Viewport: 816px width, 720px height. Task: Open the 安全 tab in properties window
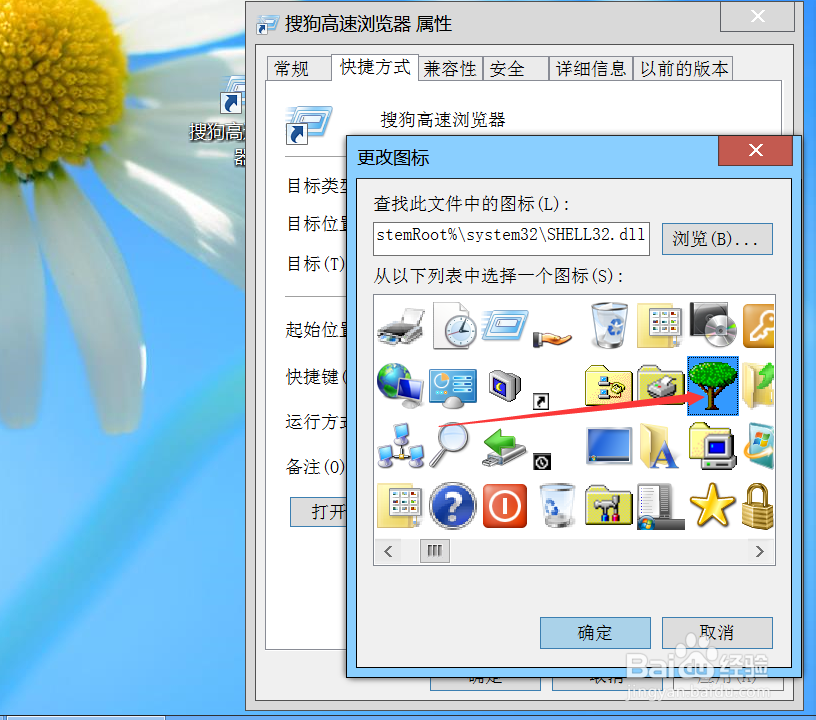[x=516, y=68]
